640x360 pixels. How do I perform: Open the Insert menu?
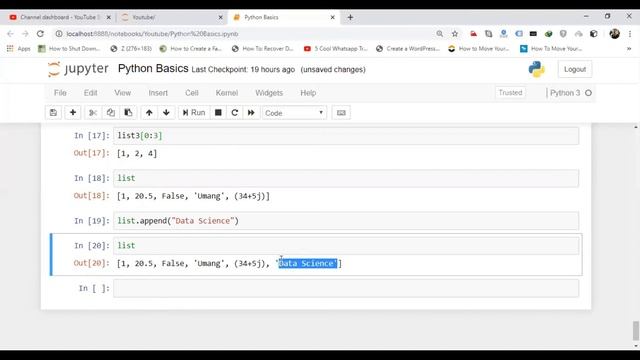click(158, 93)
